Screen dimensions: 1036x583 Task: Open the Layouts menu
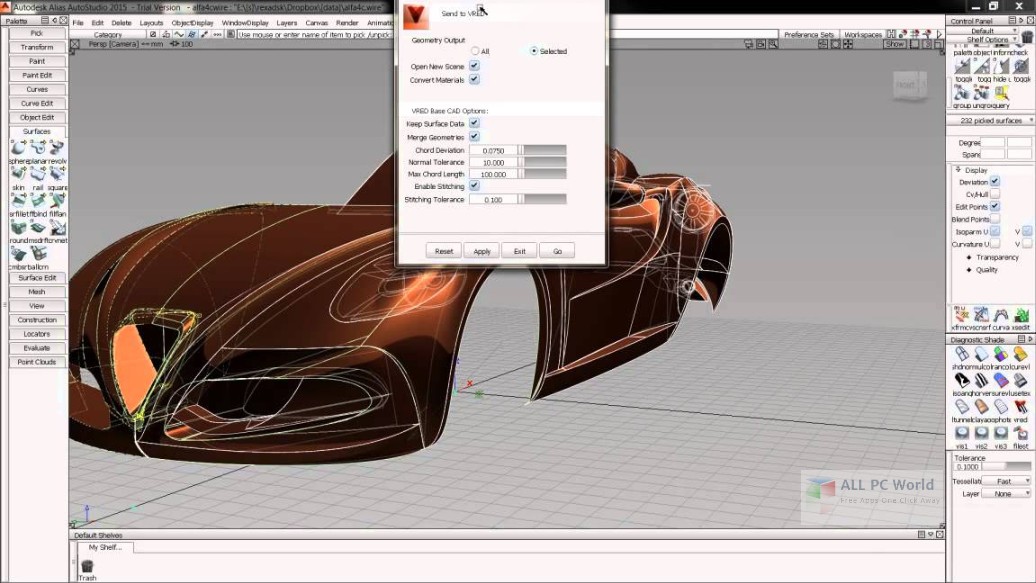151,22
